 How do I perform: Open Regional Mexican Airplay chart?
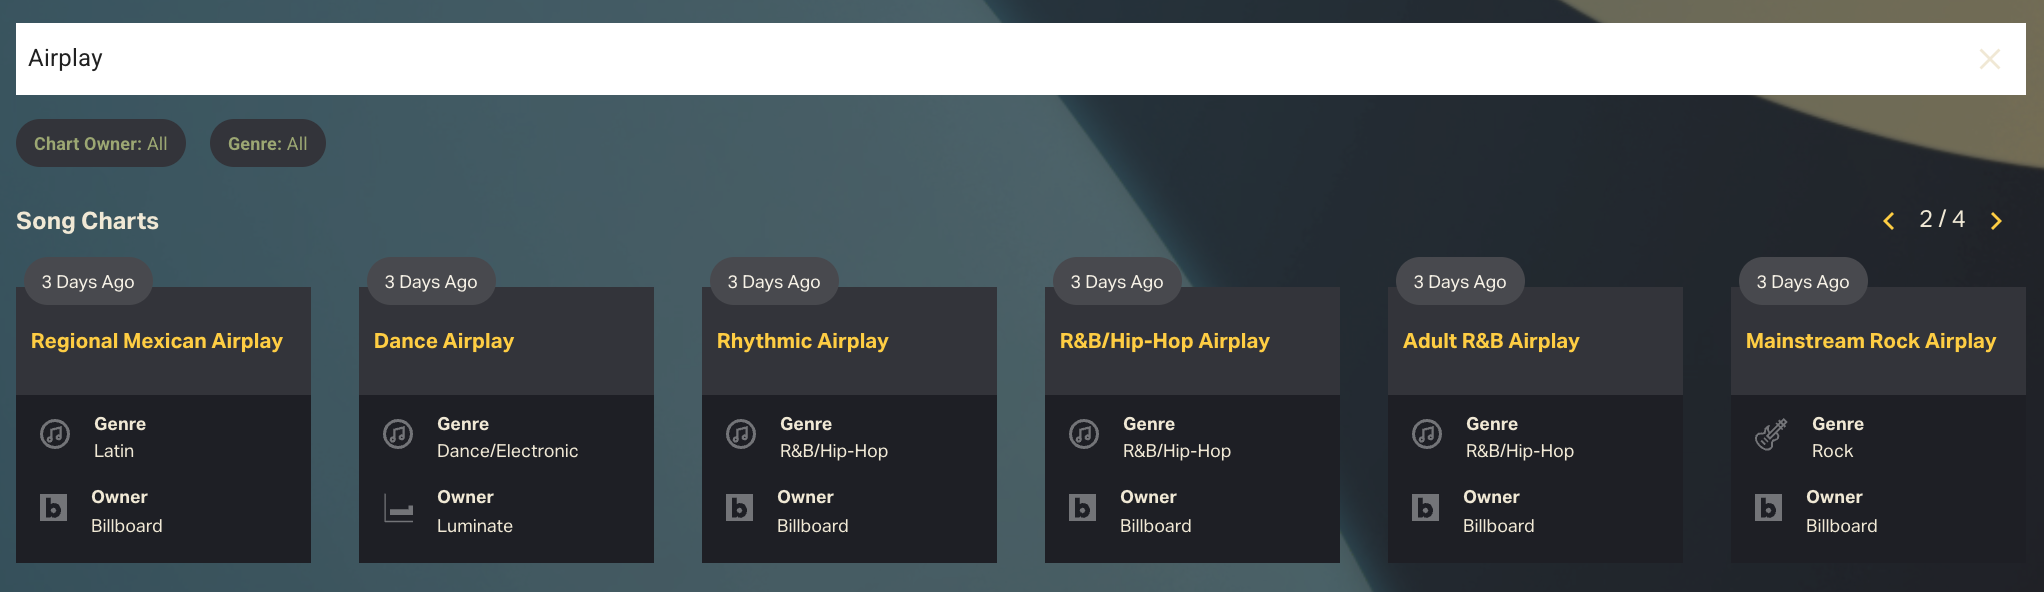coord(157,341)
